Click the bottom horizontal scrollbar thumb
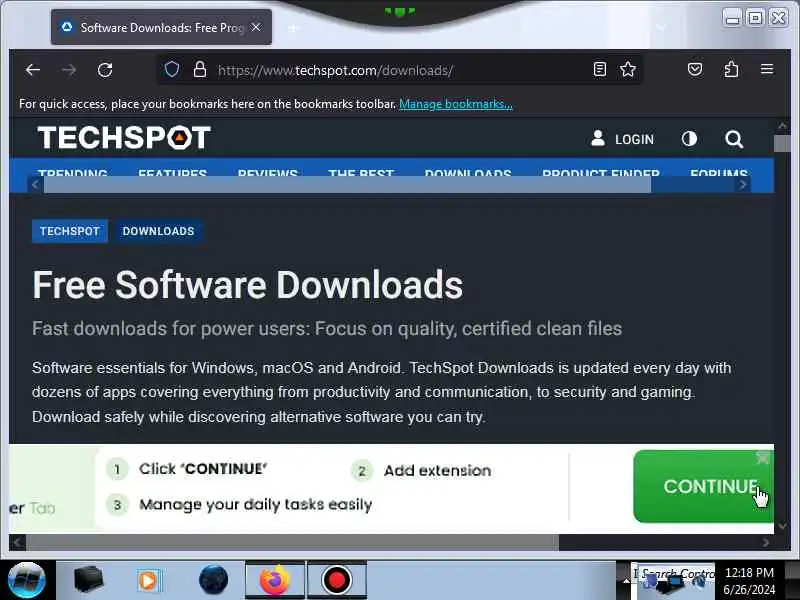Screen dimensions: 800x600 point(292,542)
